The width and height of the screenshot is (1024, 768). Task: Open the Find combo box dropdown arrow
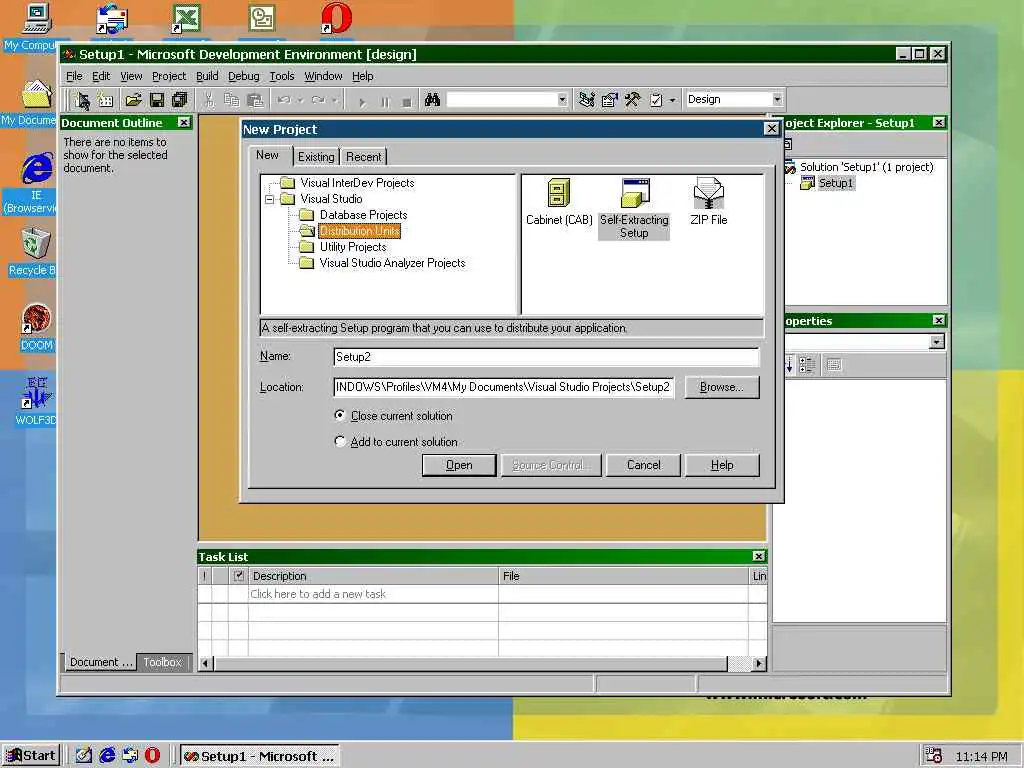[x=562, y=100]
